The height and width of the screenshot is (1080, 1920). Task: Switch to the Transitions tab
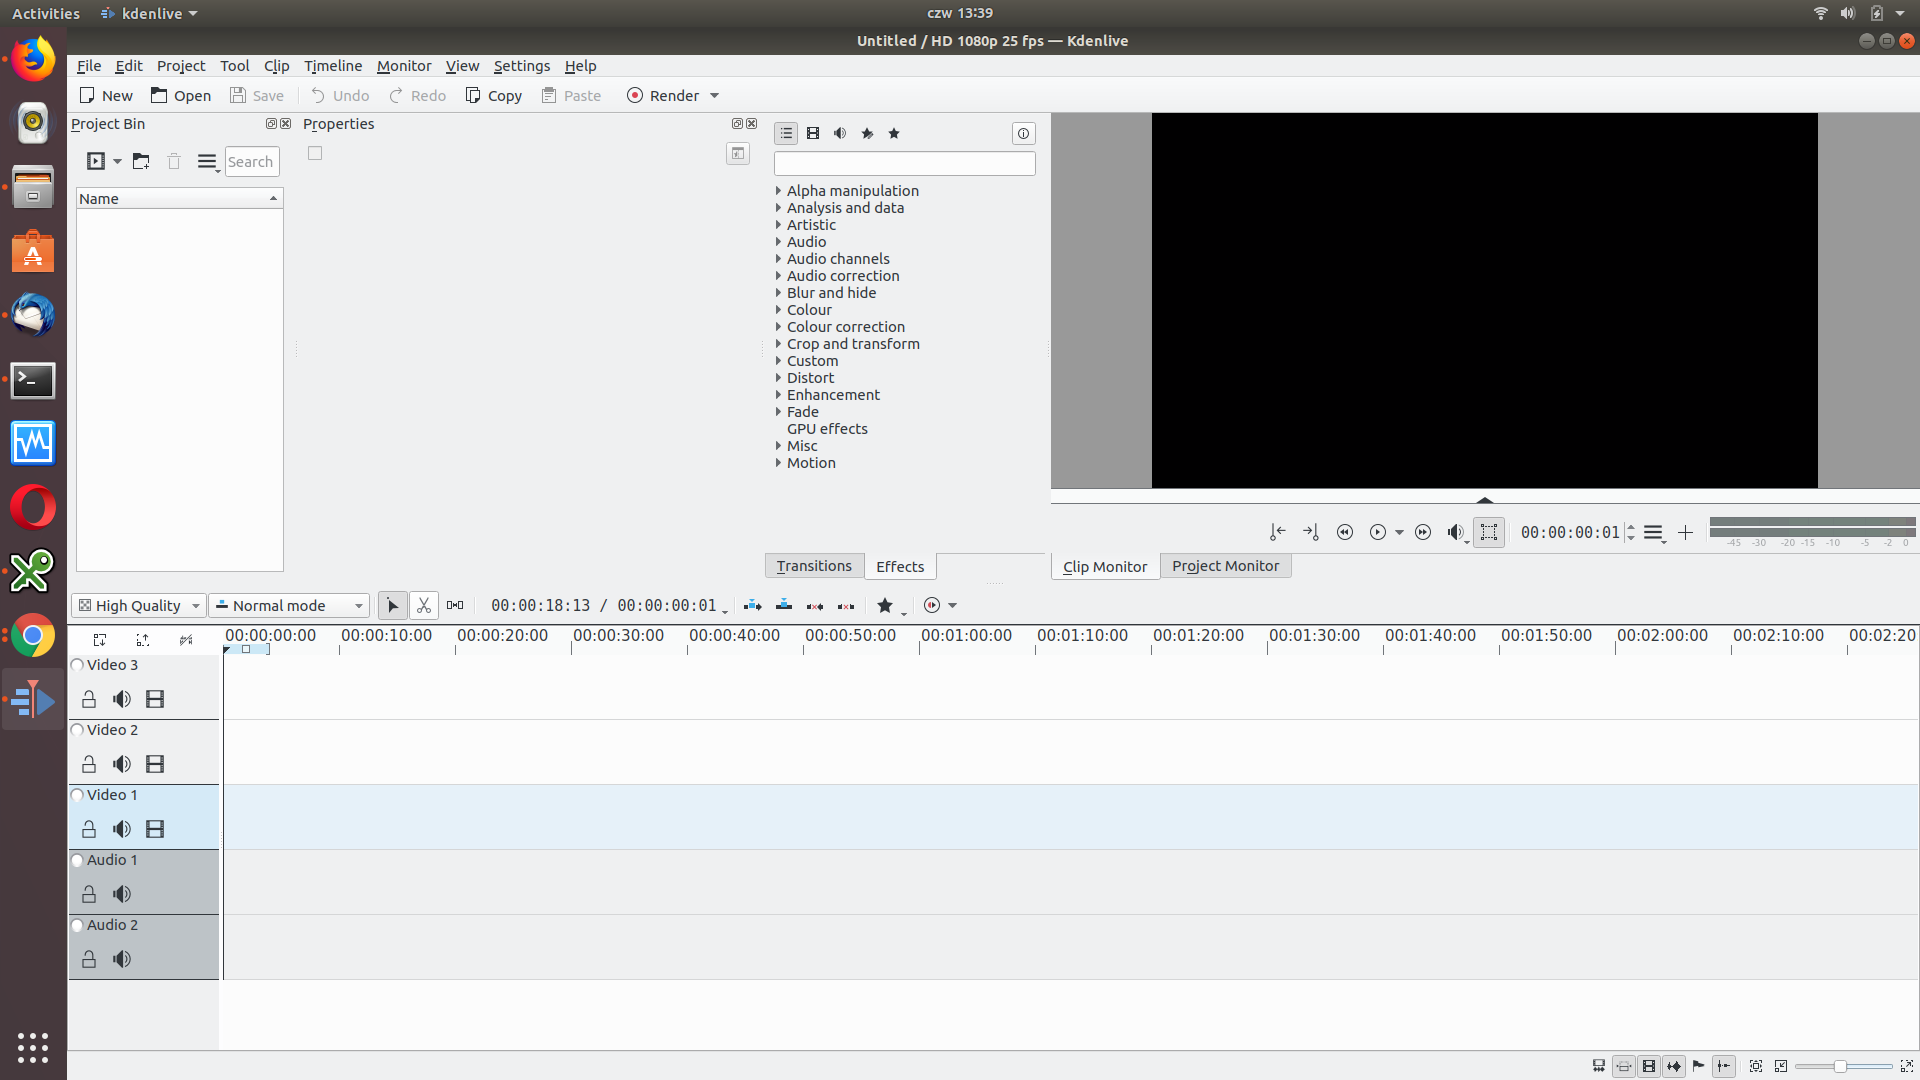point(814,566)
